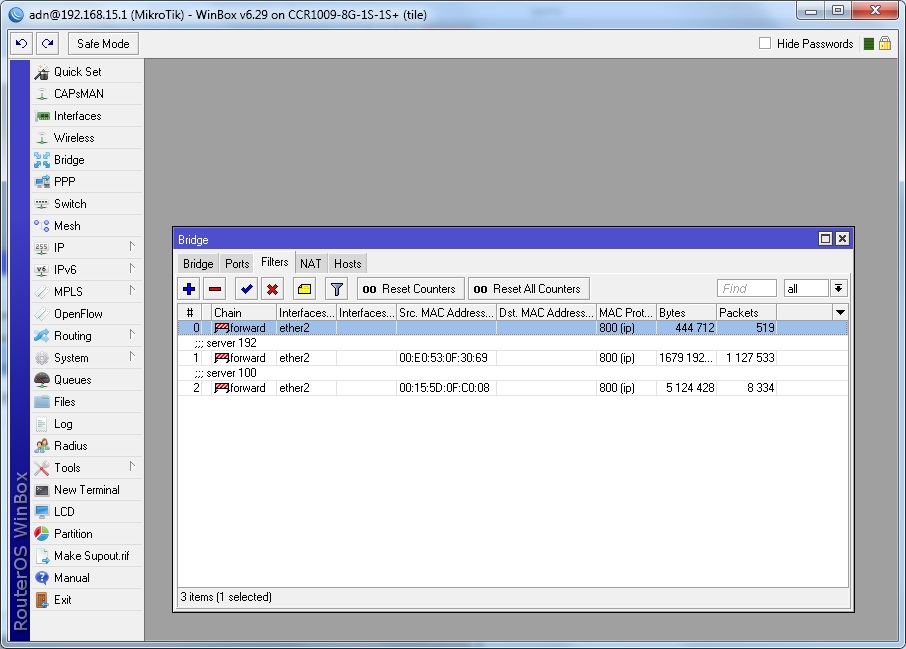Toggle the Hide Passwords checkbox
906x649 pixels.
(765, 44)
